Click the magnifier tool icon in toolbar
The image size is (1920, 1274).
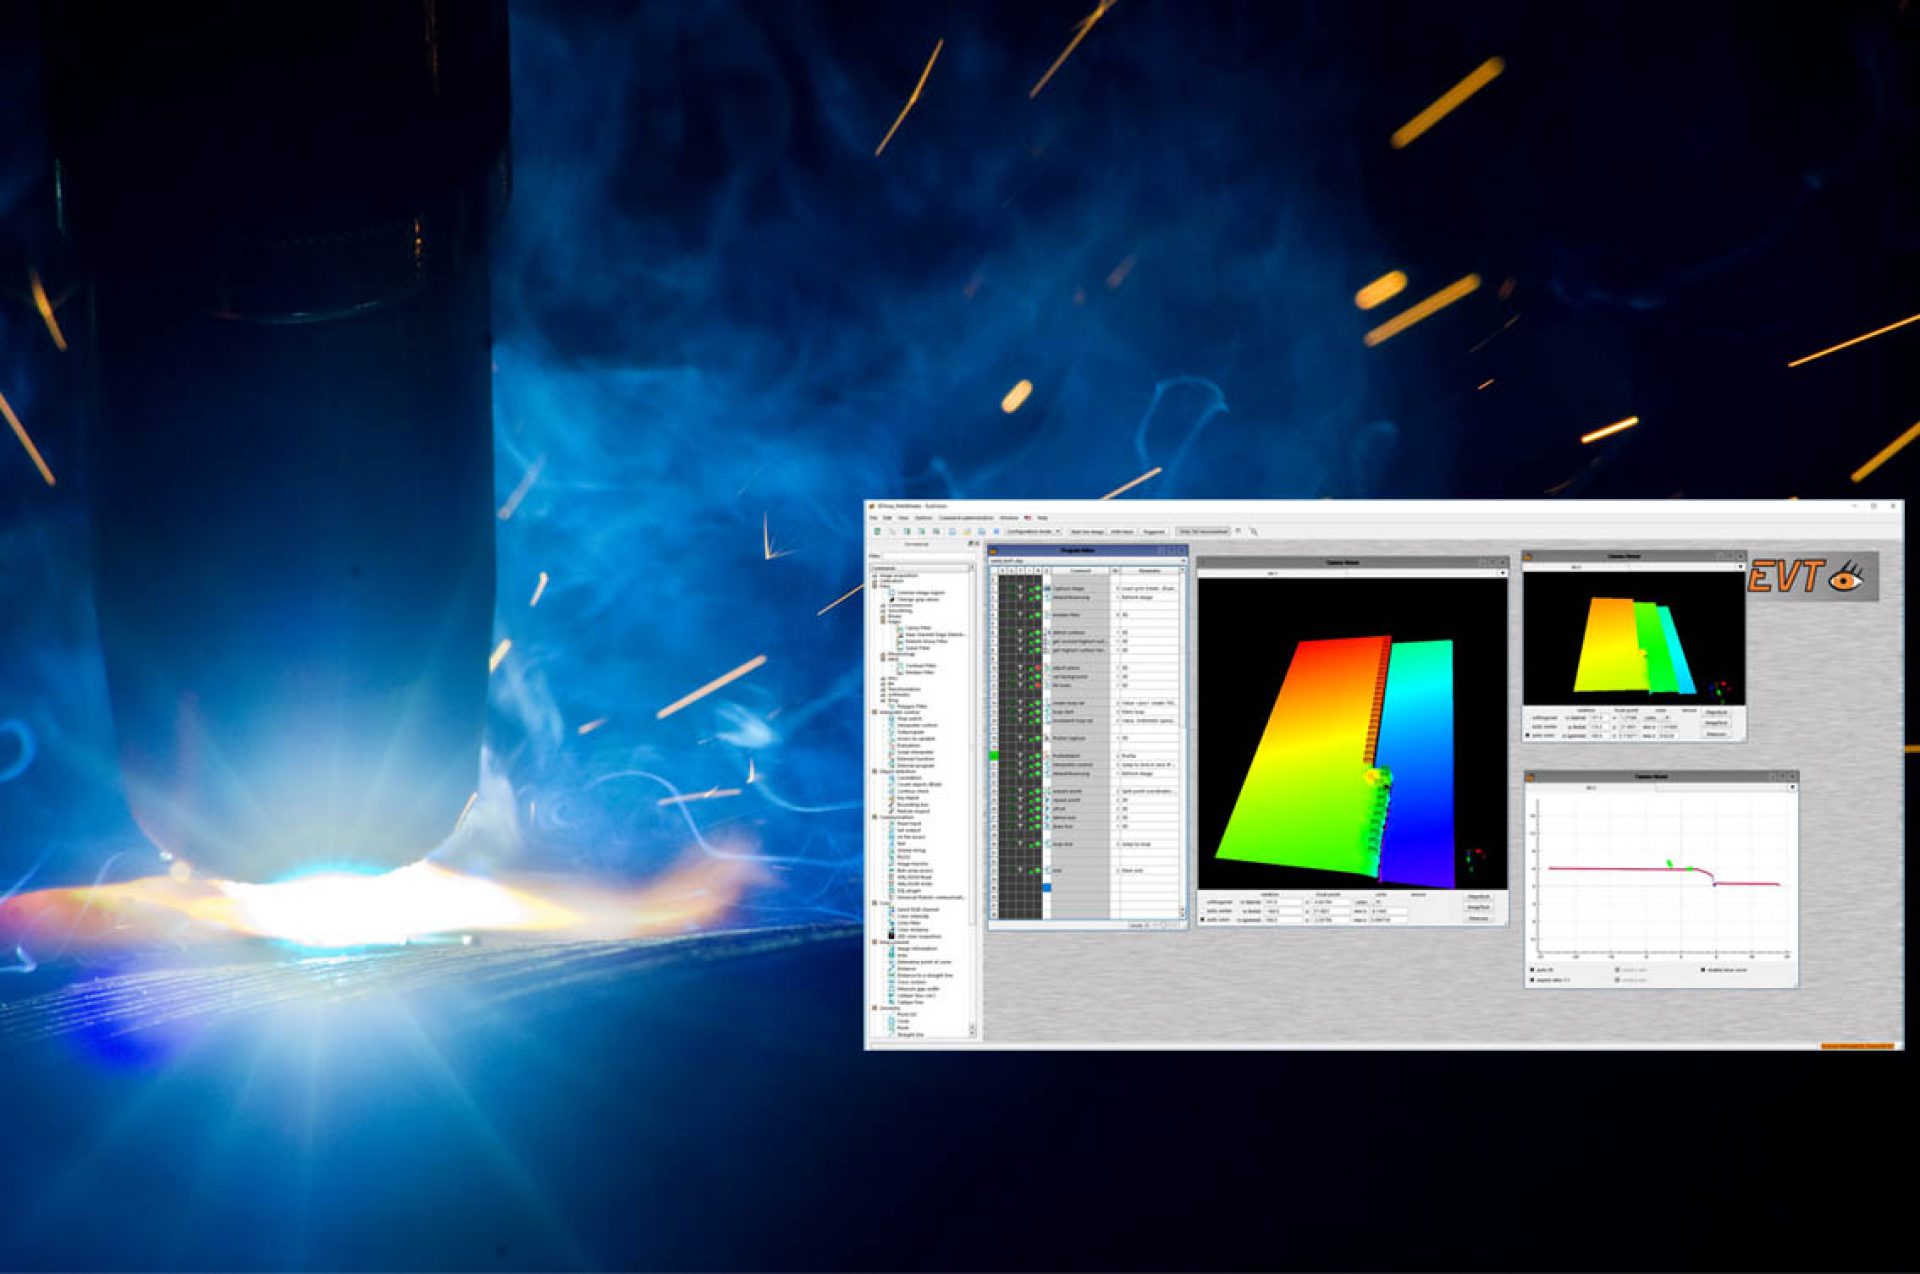tap(1253, 532)
